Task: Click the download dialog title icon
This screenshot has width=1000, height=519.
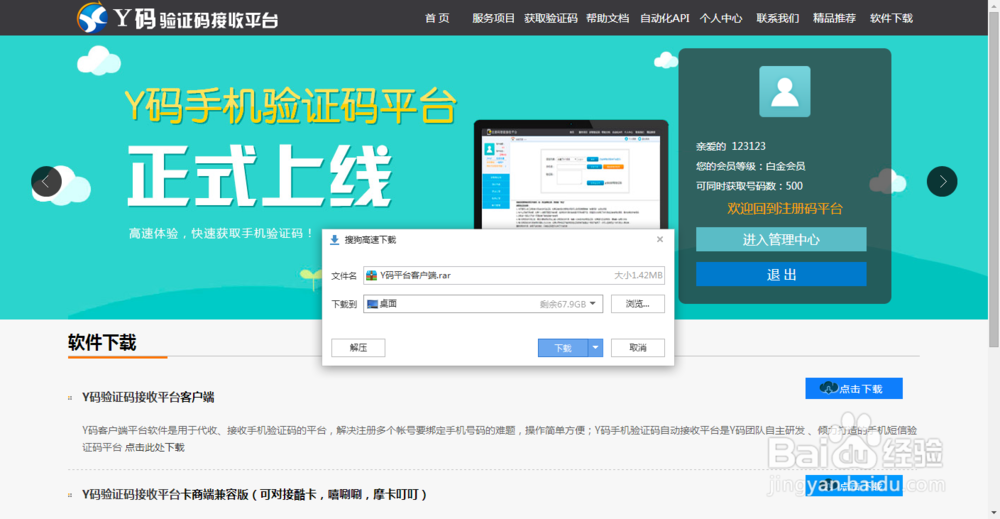Action: pyautogui.click(x=334, y=240)
